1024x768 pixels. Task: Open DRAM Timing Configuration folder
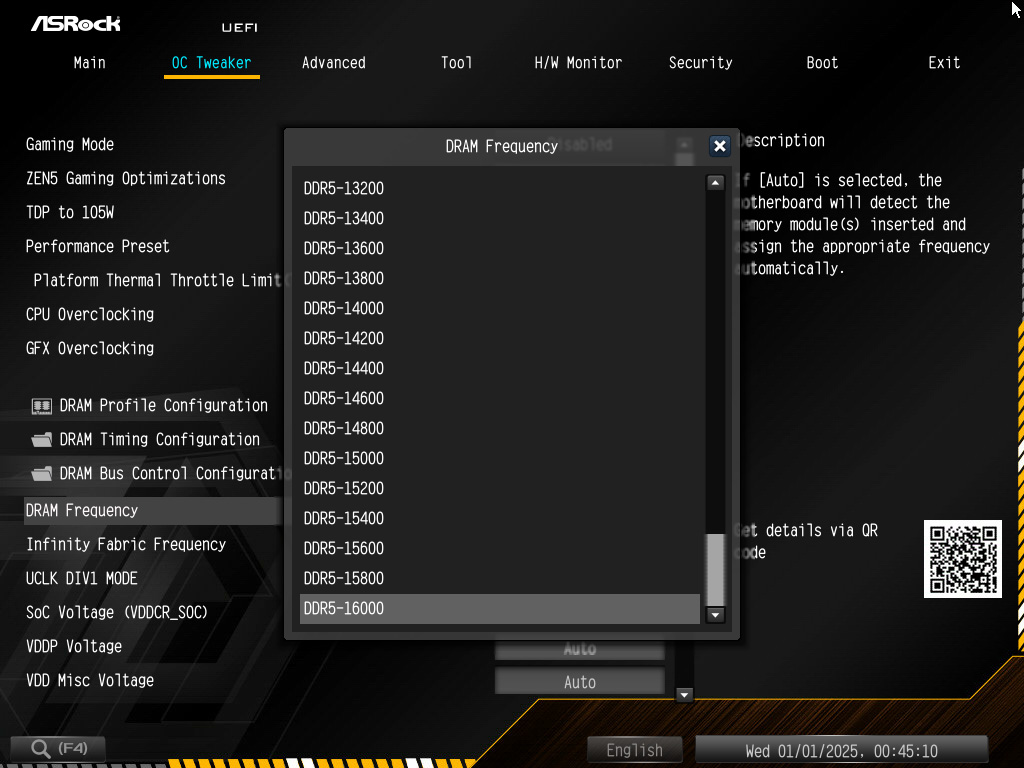(x=42, y=440)
